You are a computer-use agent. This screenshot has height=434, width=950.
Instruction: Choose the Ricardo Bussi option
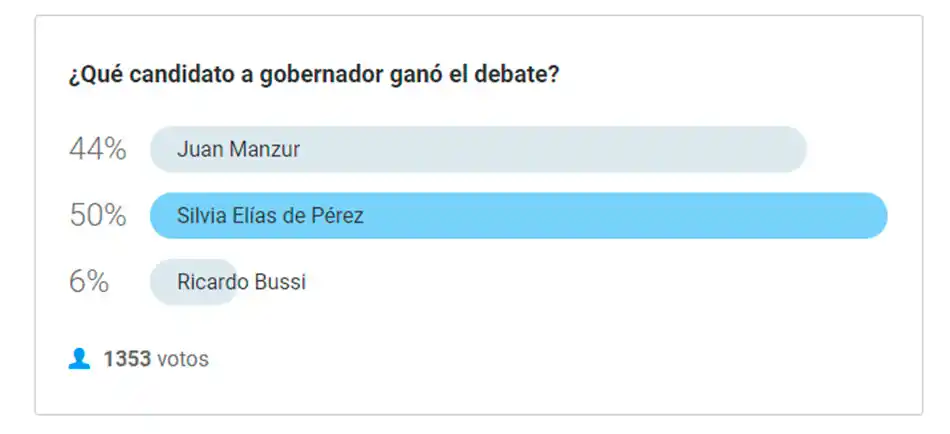[241, 282]
